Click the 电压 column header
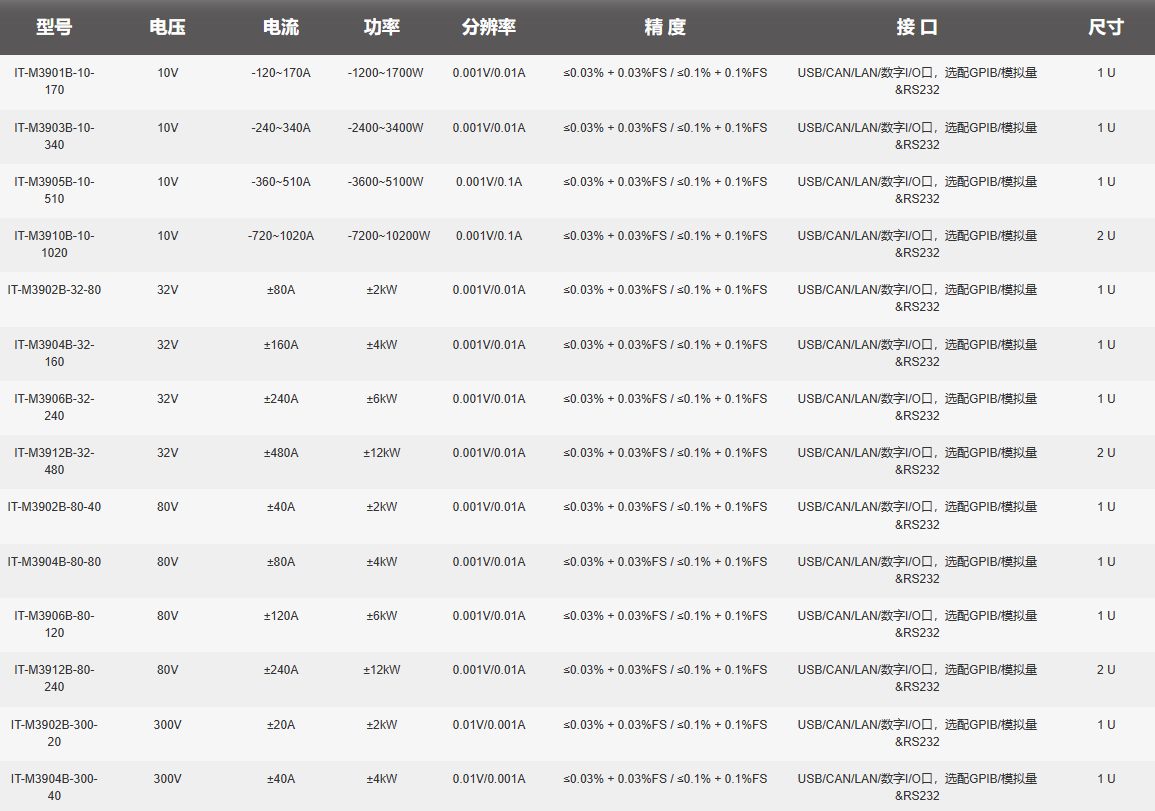Viewport: 1155px width, 811px height. click(167, 27)
